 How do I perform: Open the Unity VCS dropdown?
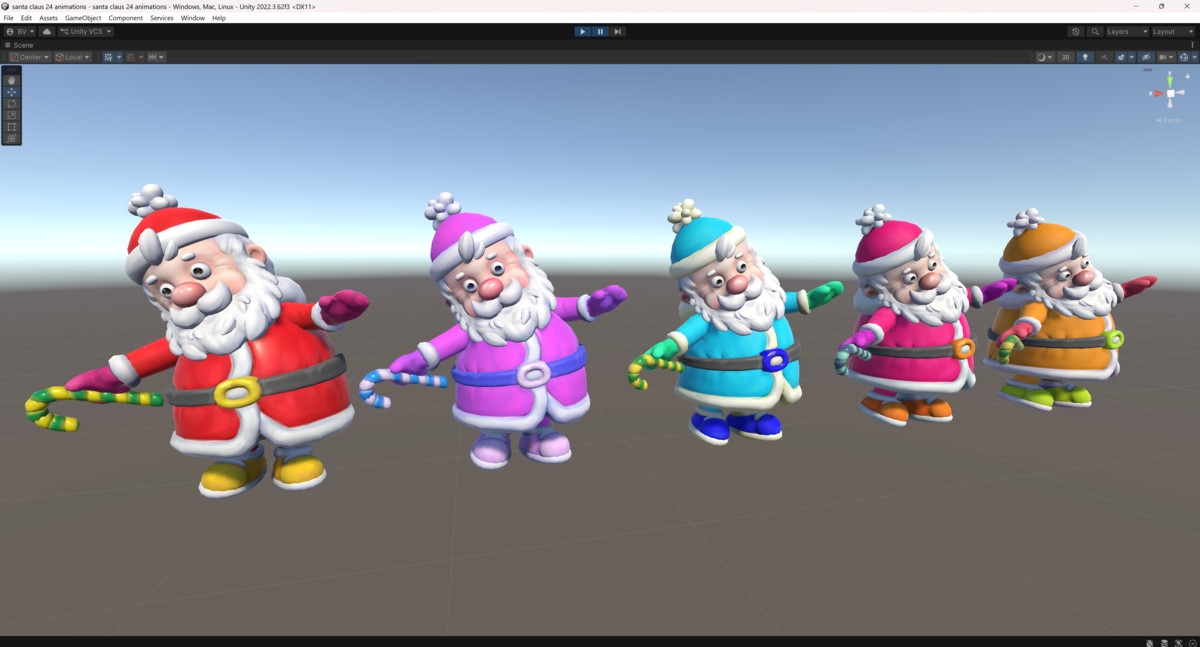coord(85,31)
